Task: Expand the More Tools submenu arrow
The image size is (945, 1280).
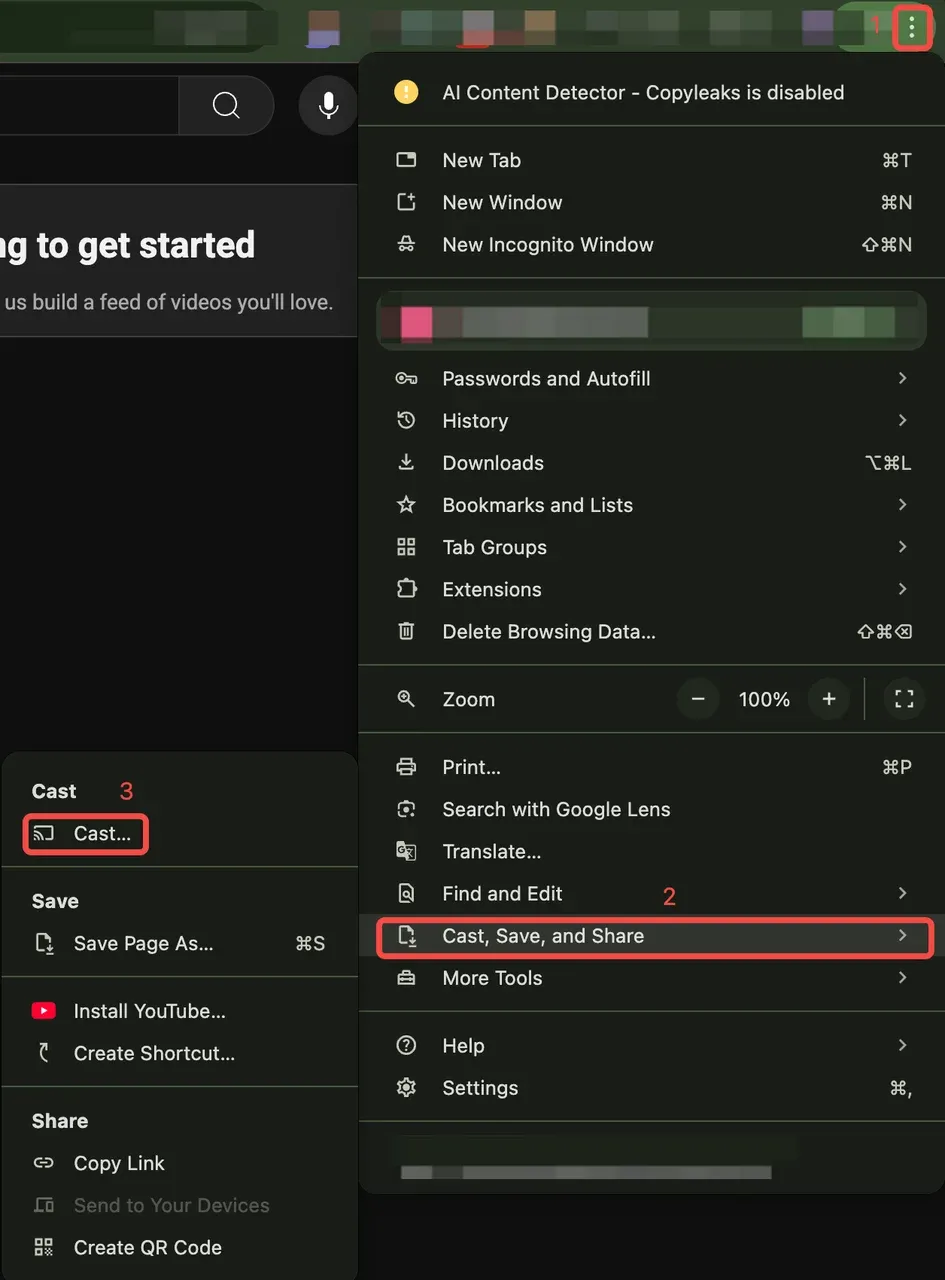Action: point(902,978)
